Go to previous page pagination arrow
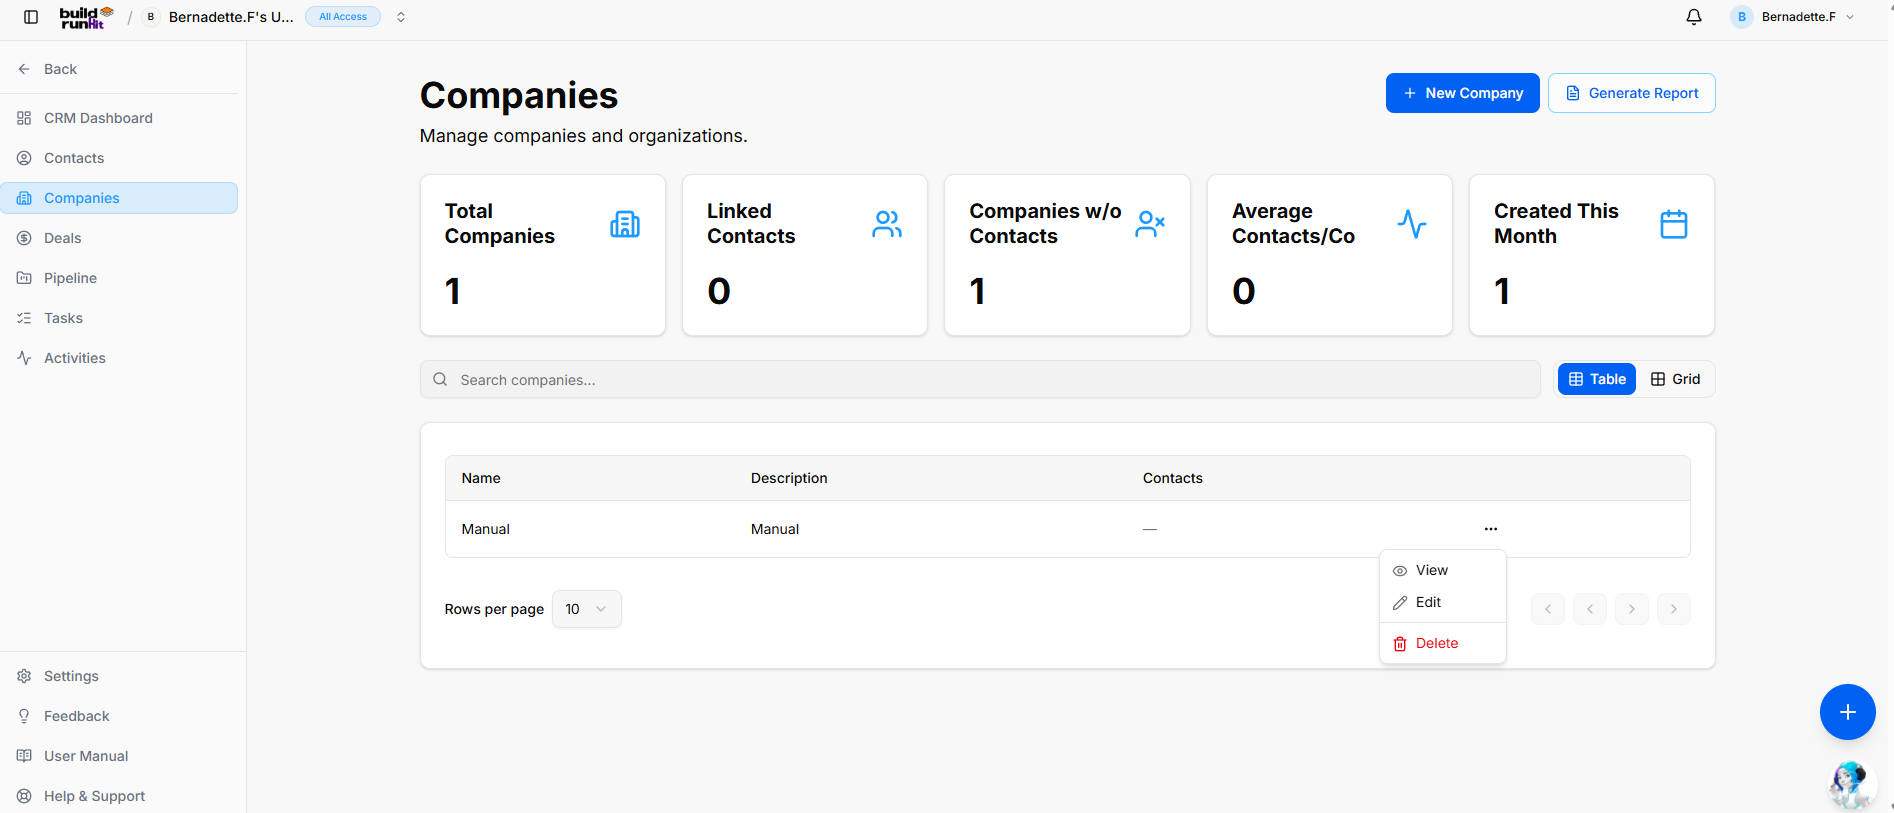1894x813 pixels. tap(1590, 609)
